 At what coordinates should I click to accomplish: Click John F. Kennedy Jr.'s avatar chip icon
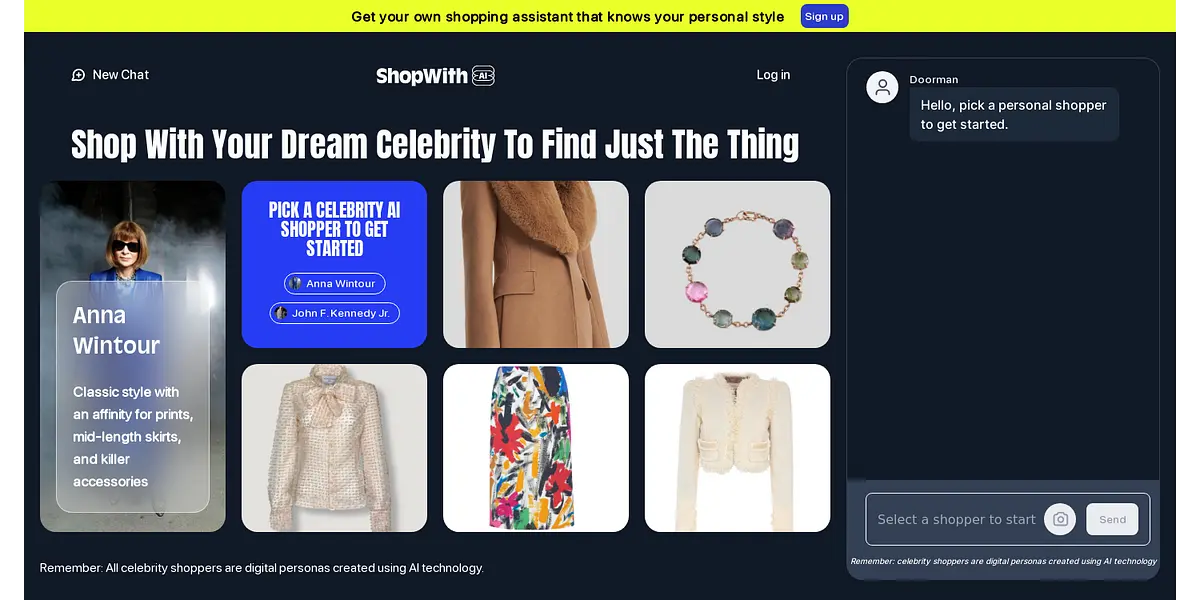coord(281,313)
